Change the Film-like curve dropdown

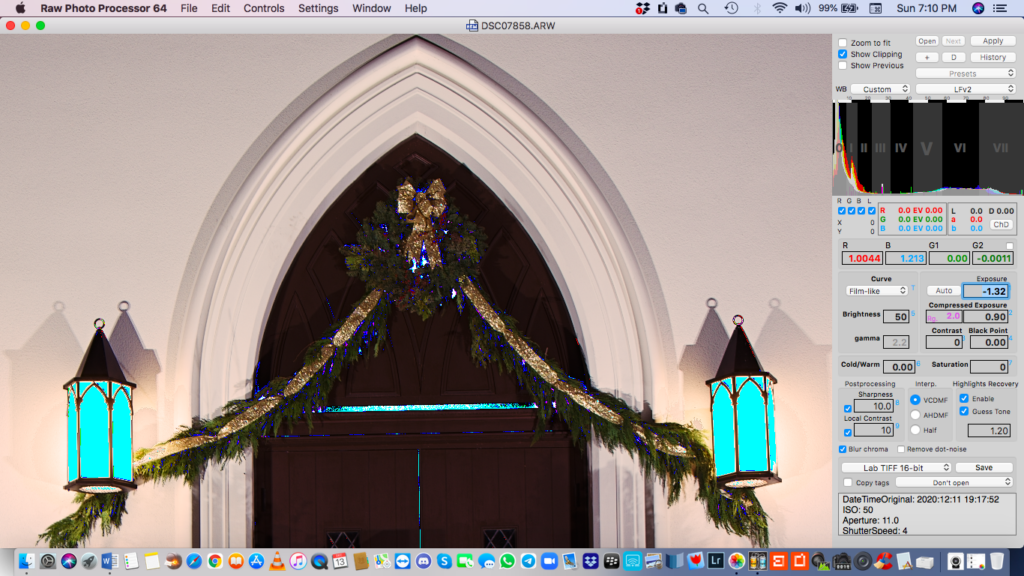point(876,291)
